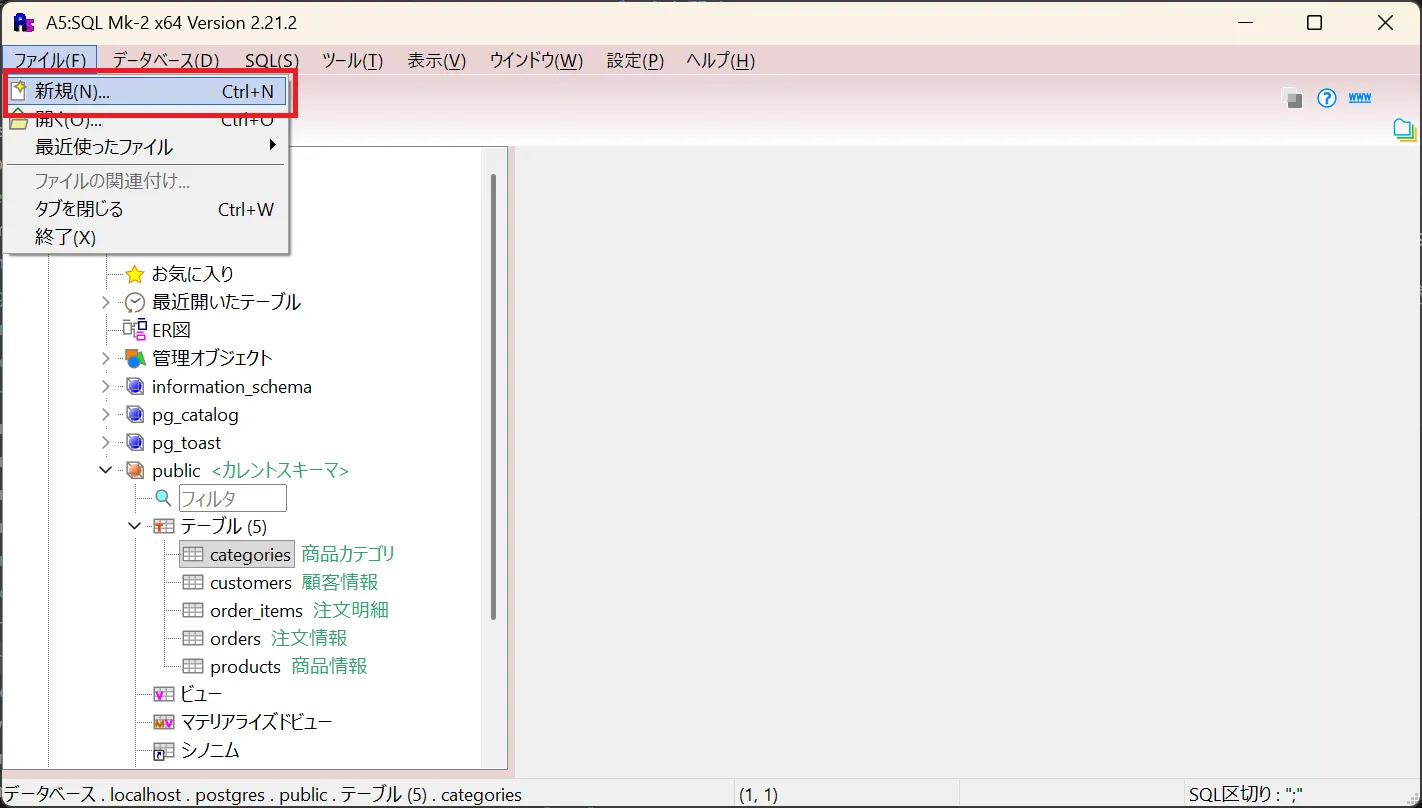Screen dimensions: 1422x808
Task: Choose 新規(N)... from the File menu
Action: 146,91
